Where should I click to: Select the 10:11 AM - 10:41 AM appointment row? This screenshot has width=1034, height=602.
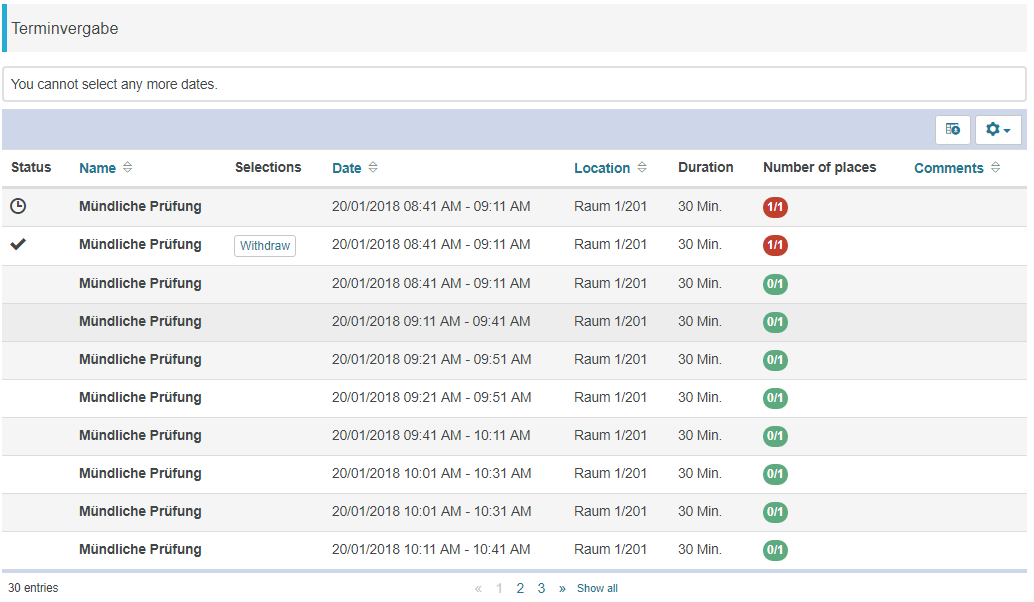tap(430, 549)
